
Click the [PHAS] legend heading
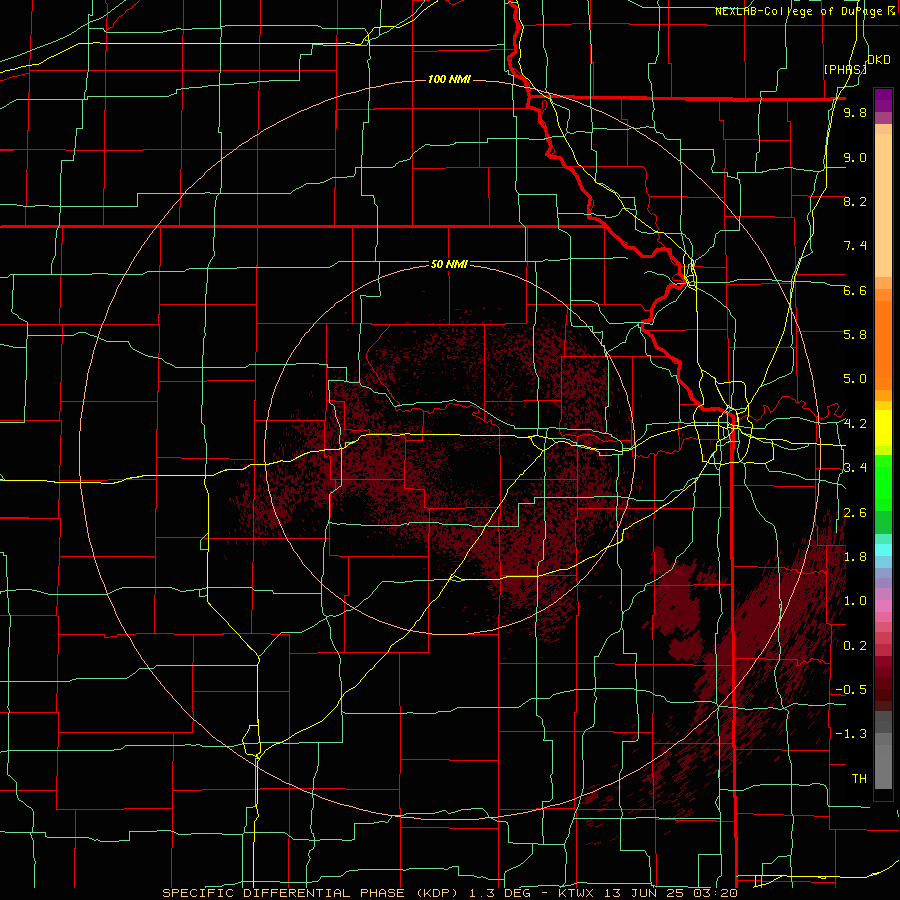[845, 69]
